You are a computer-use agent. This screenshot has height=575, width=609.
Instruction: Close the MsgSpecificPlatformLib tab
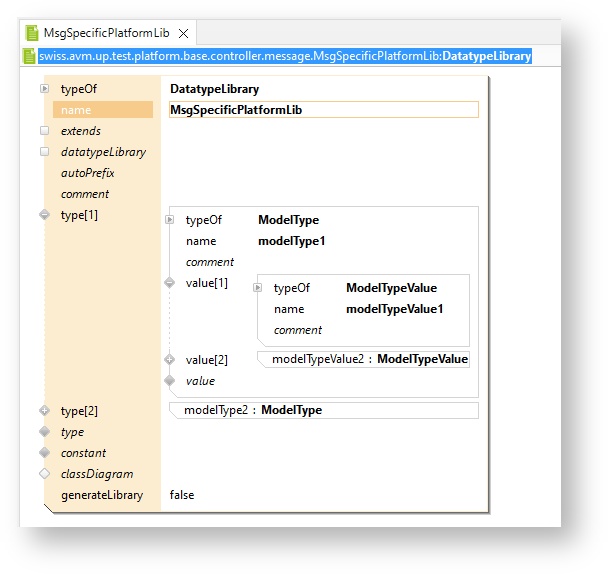[x=183, y=33]
